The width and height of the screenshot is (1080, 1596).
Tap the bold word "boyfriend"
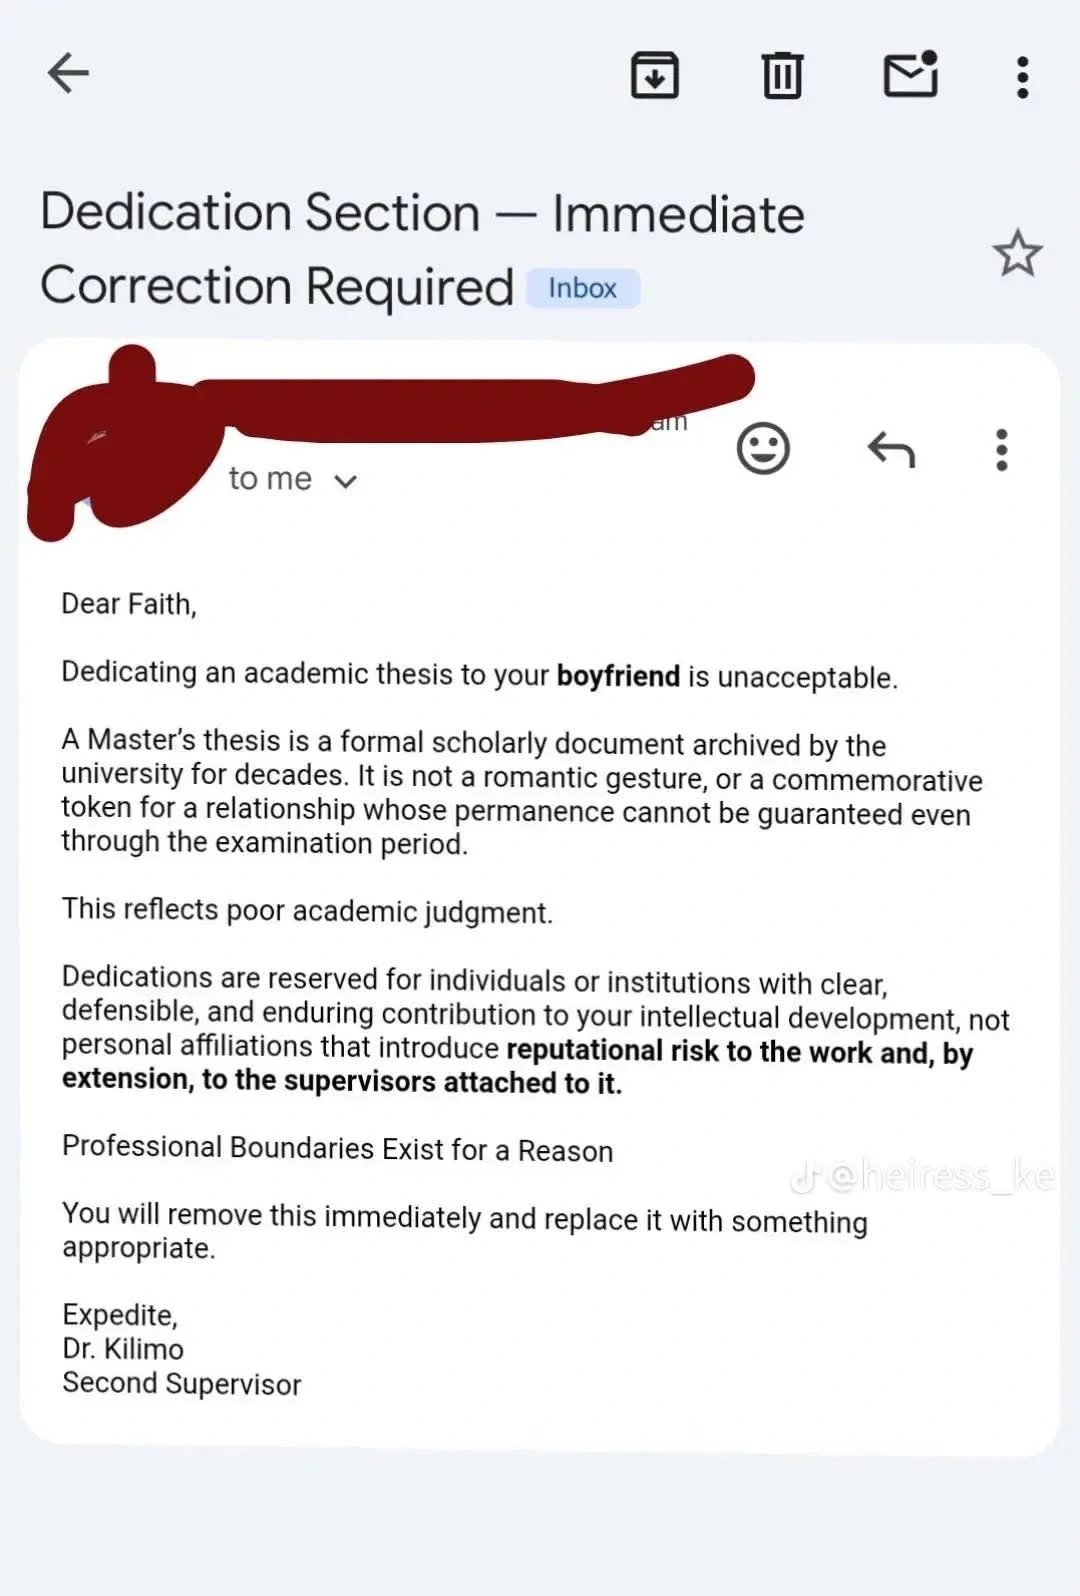coord(618,676)
